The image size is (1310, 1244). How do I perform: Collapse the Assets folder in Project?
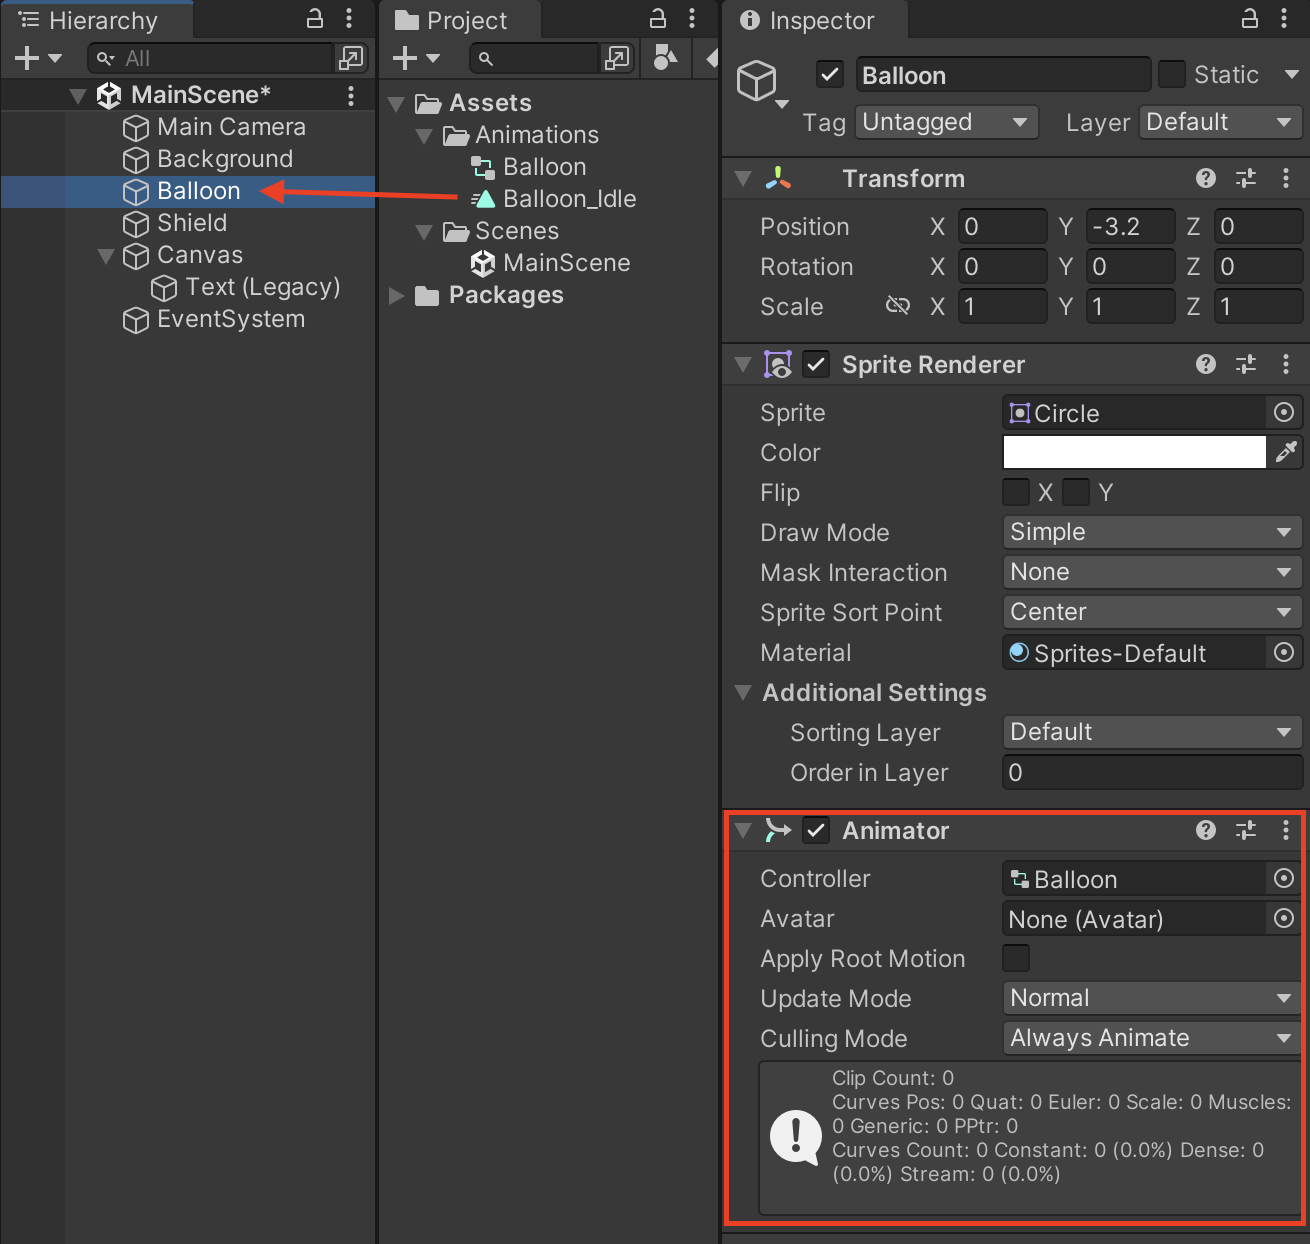[x=396, y=104]
